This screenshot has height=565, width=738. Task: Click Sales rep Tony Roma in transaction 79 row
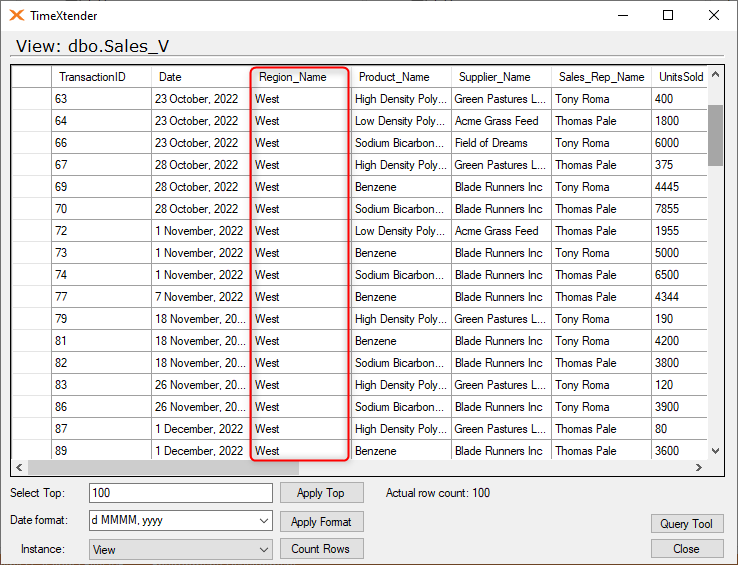601,319
